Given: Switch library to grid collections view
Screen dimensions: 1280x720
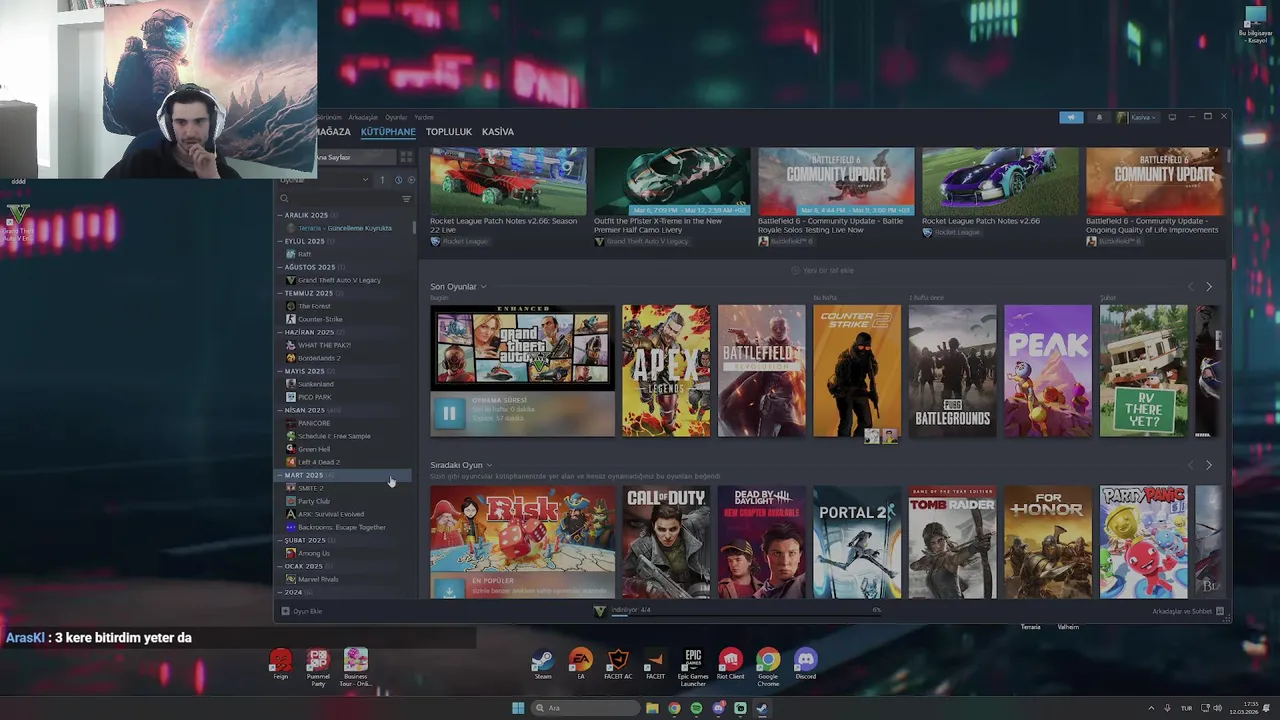Looking at the screenshot, I should pyautogui.click(x=406, y=157).
